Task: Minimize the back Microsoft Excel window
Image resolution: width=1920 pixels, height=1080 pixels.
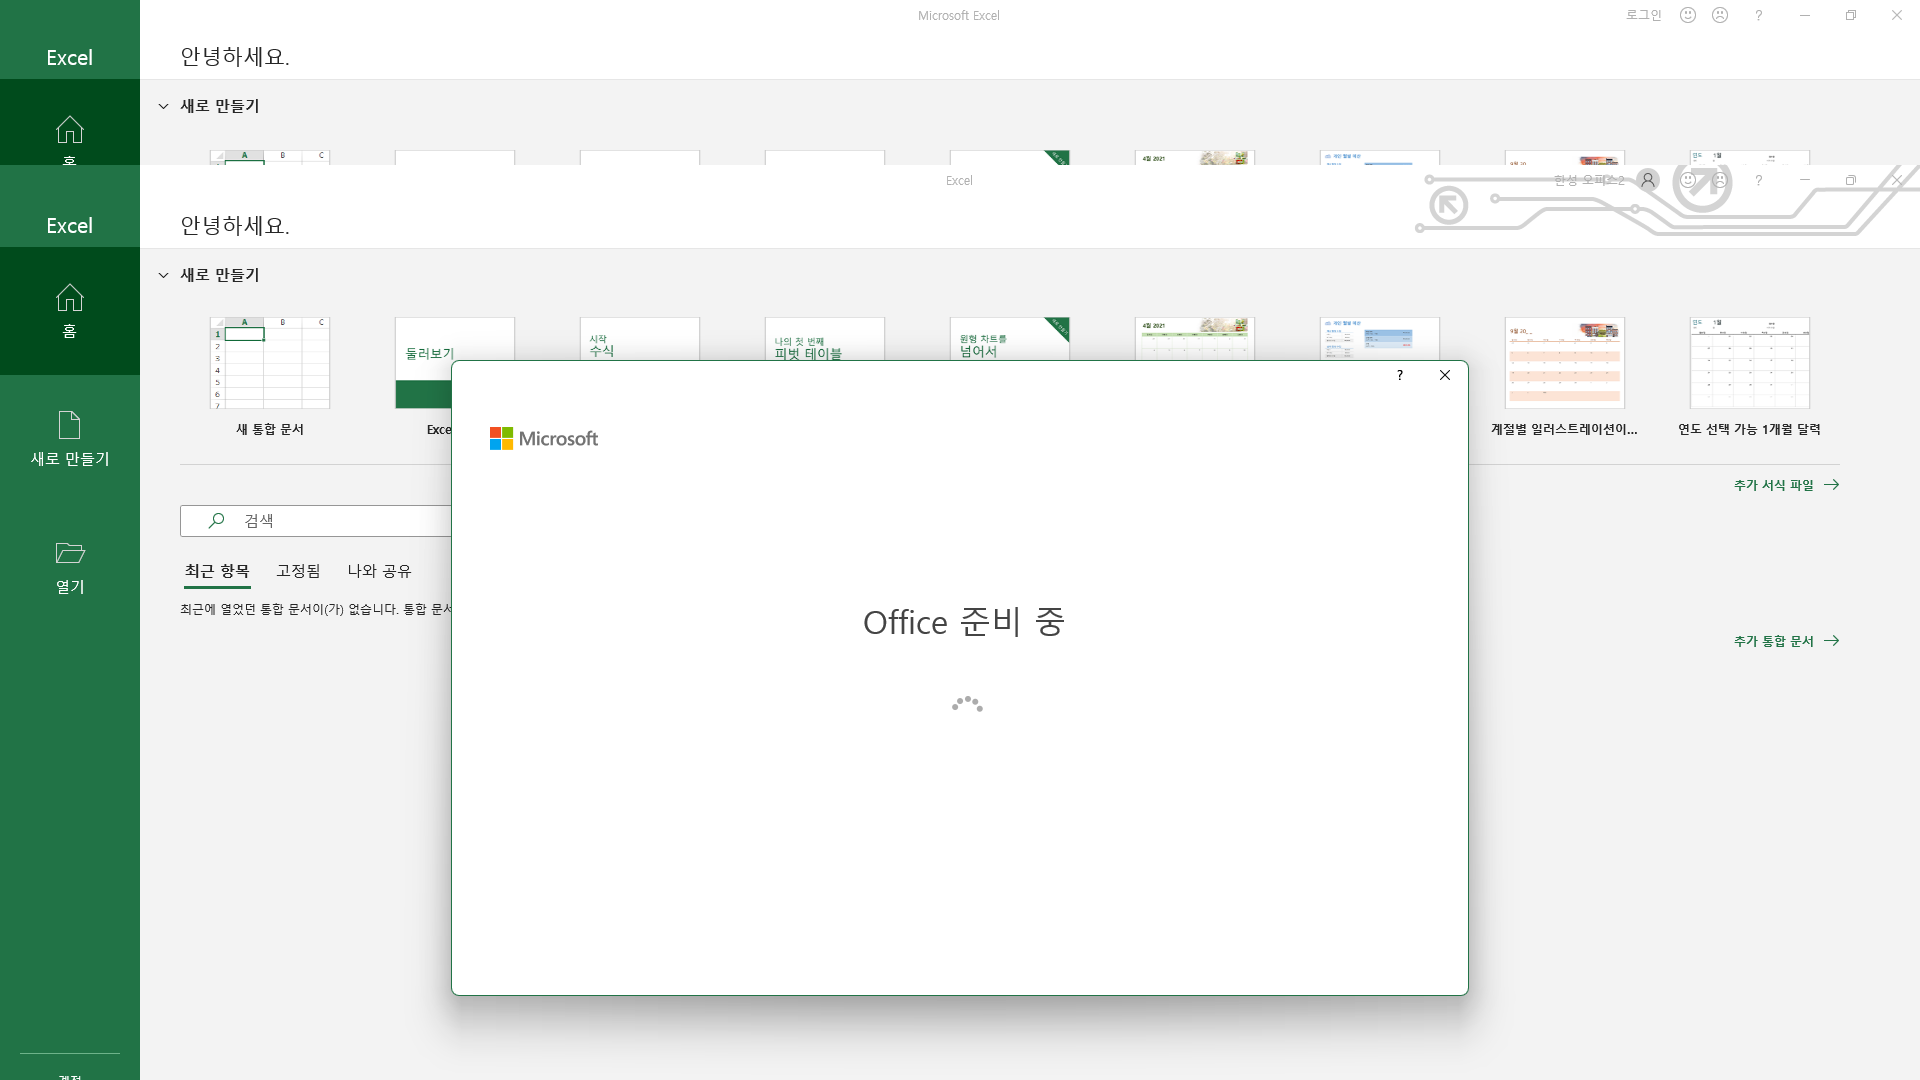Action: click(1805, 15)
